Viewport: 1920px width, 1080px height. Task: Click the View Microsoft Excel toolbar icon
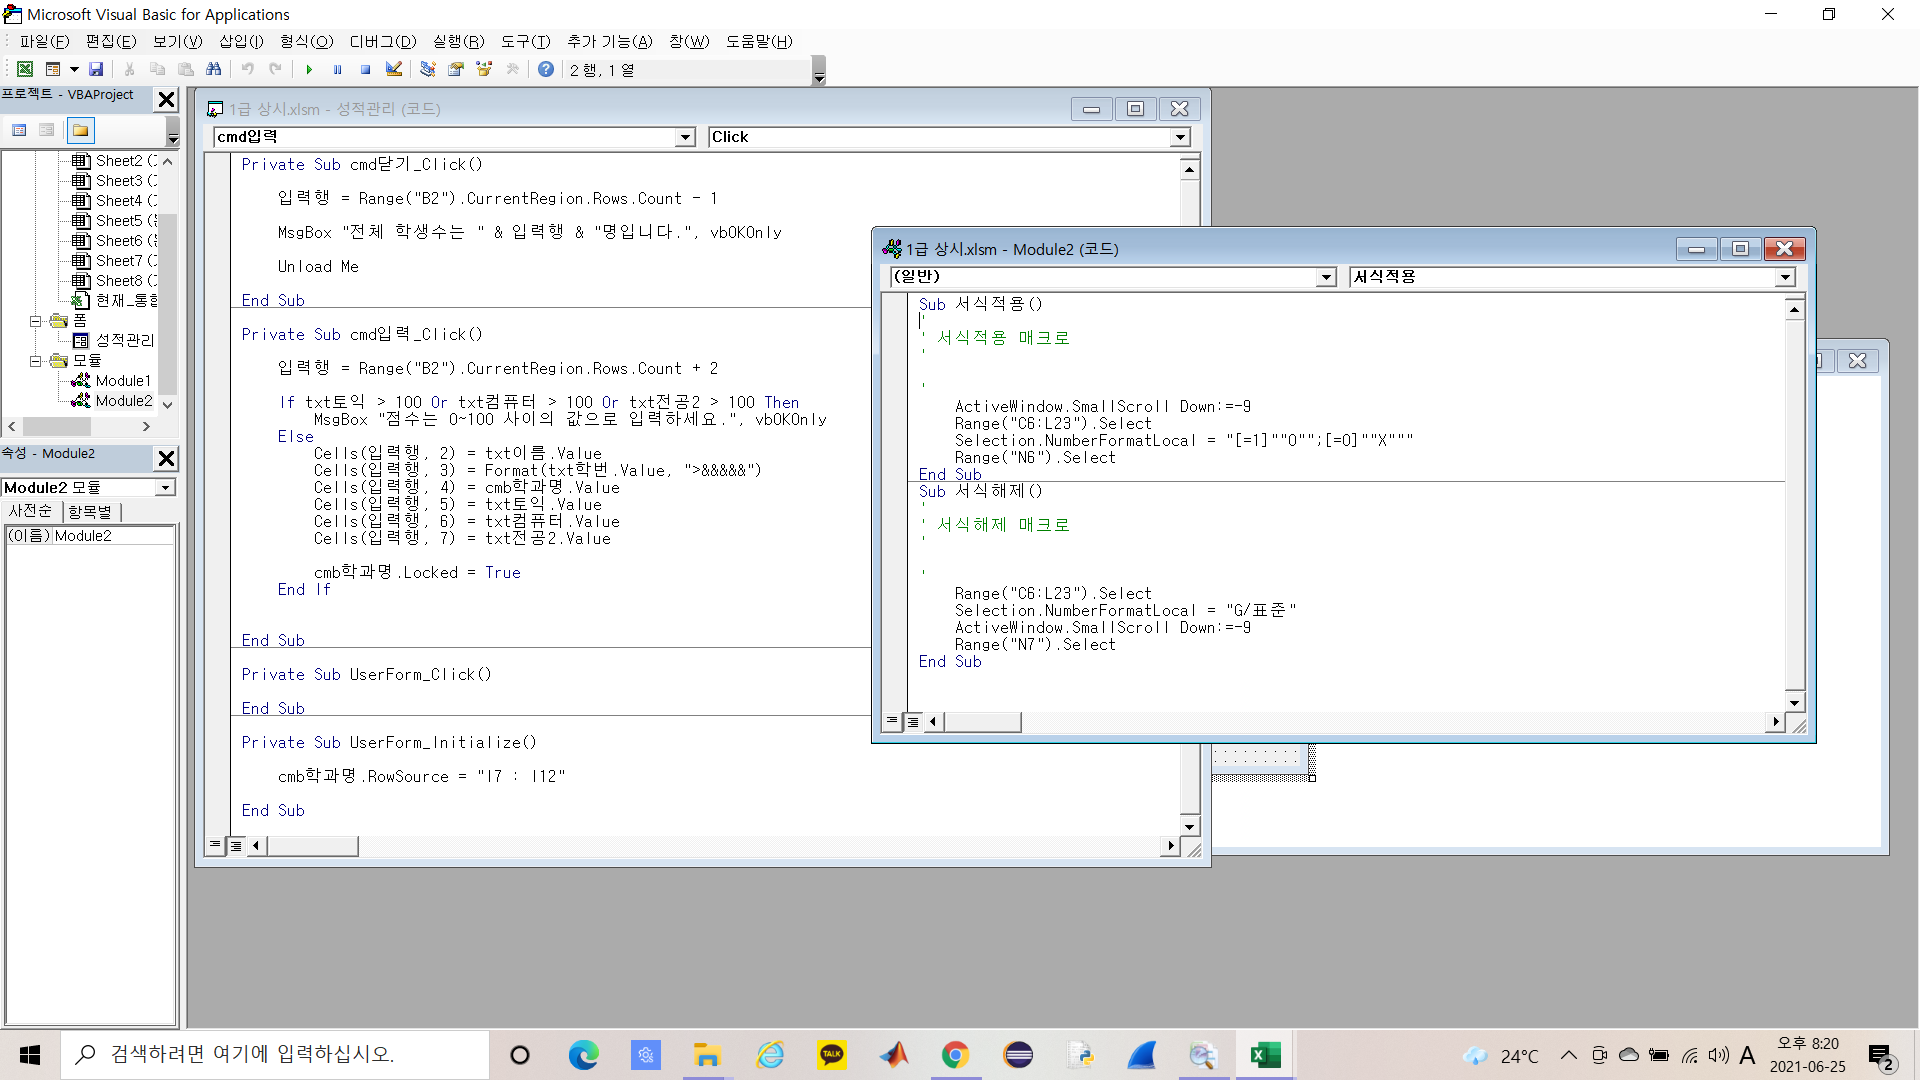(x=24, y=69)
